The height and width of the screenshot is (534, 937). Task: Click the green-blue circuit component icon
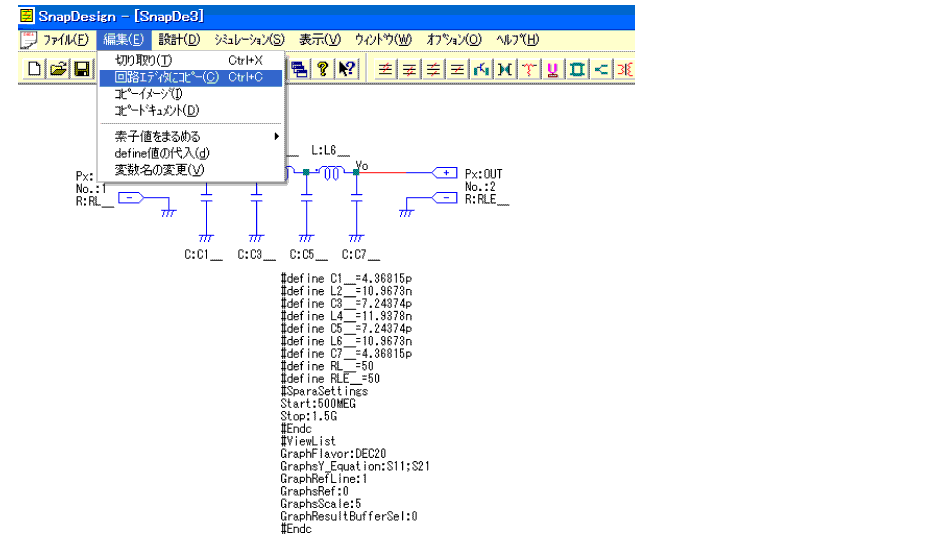[481, 69]
